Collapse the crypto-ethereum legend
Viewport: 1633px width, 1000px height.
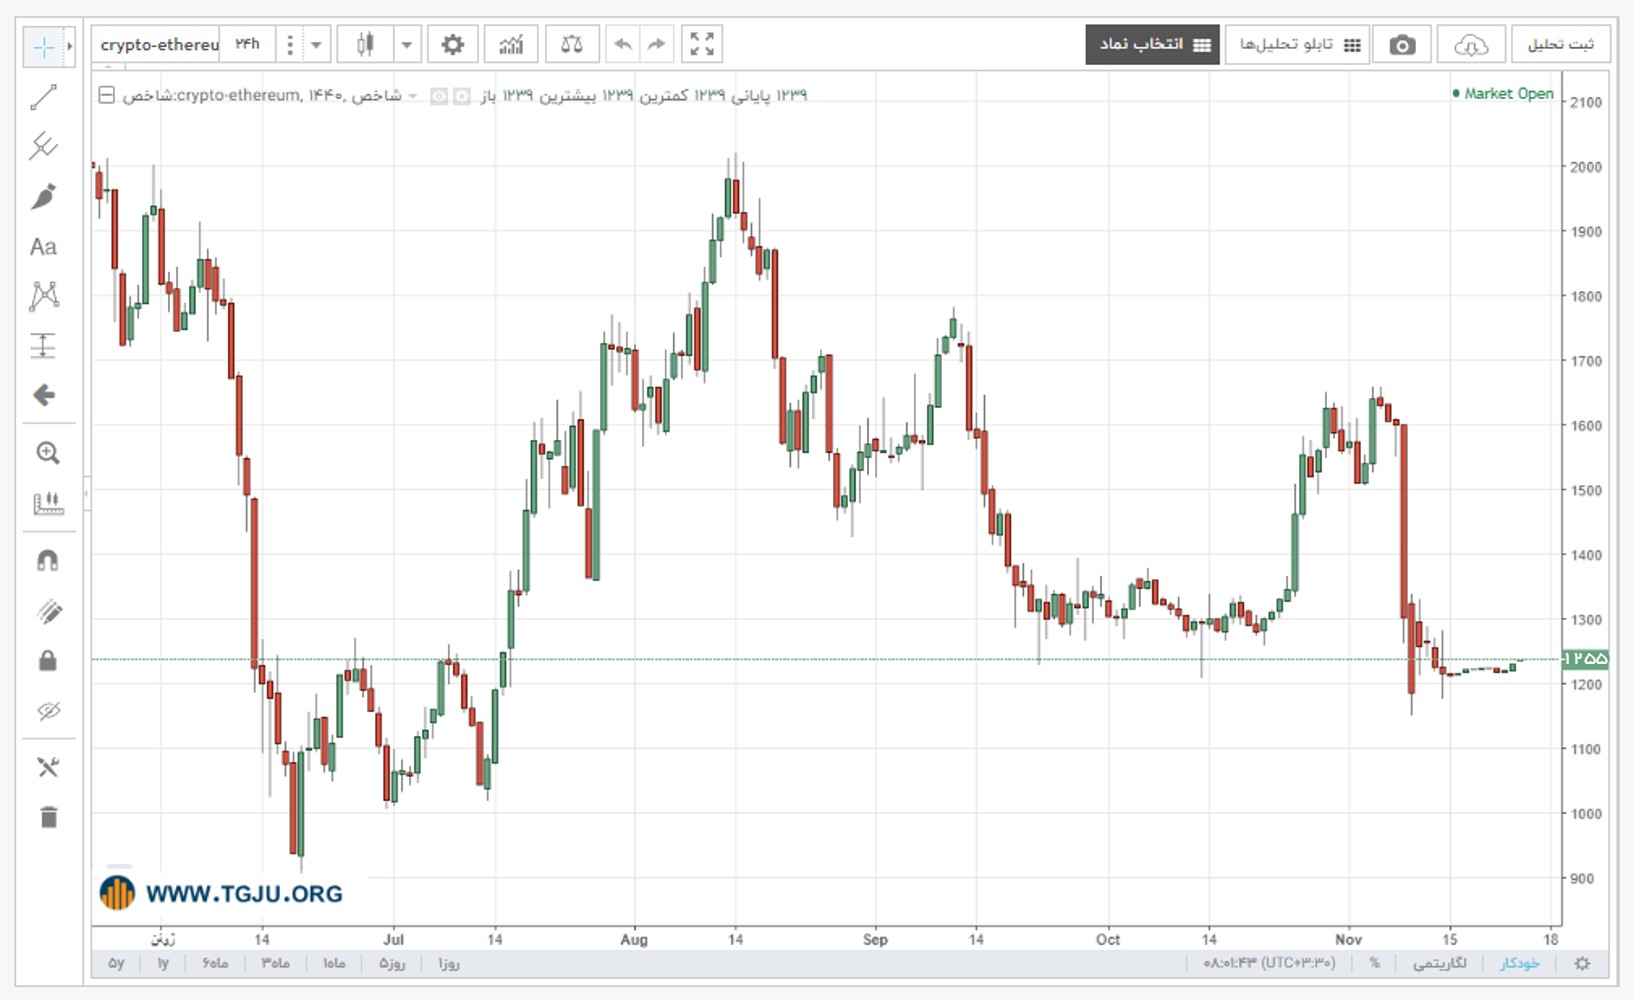tap(107, 96)
